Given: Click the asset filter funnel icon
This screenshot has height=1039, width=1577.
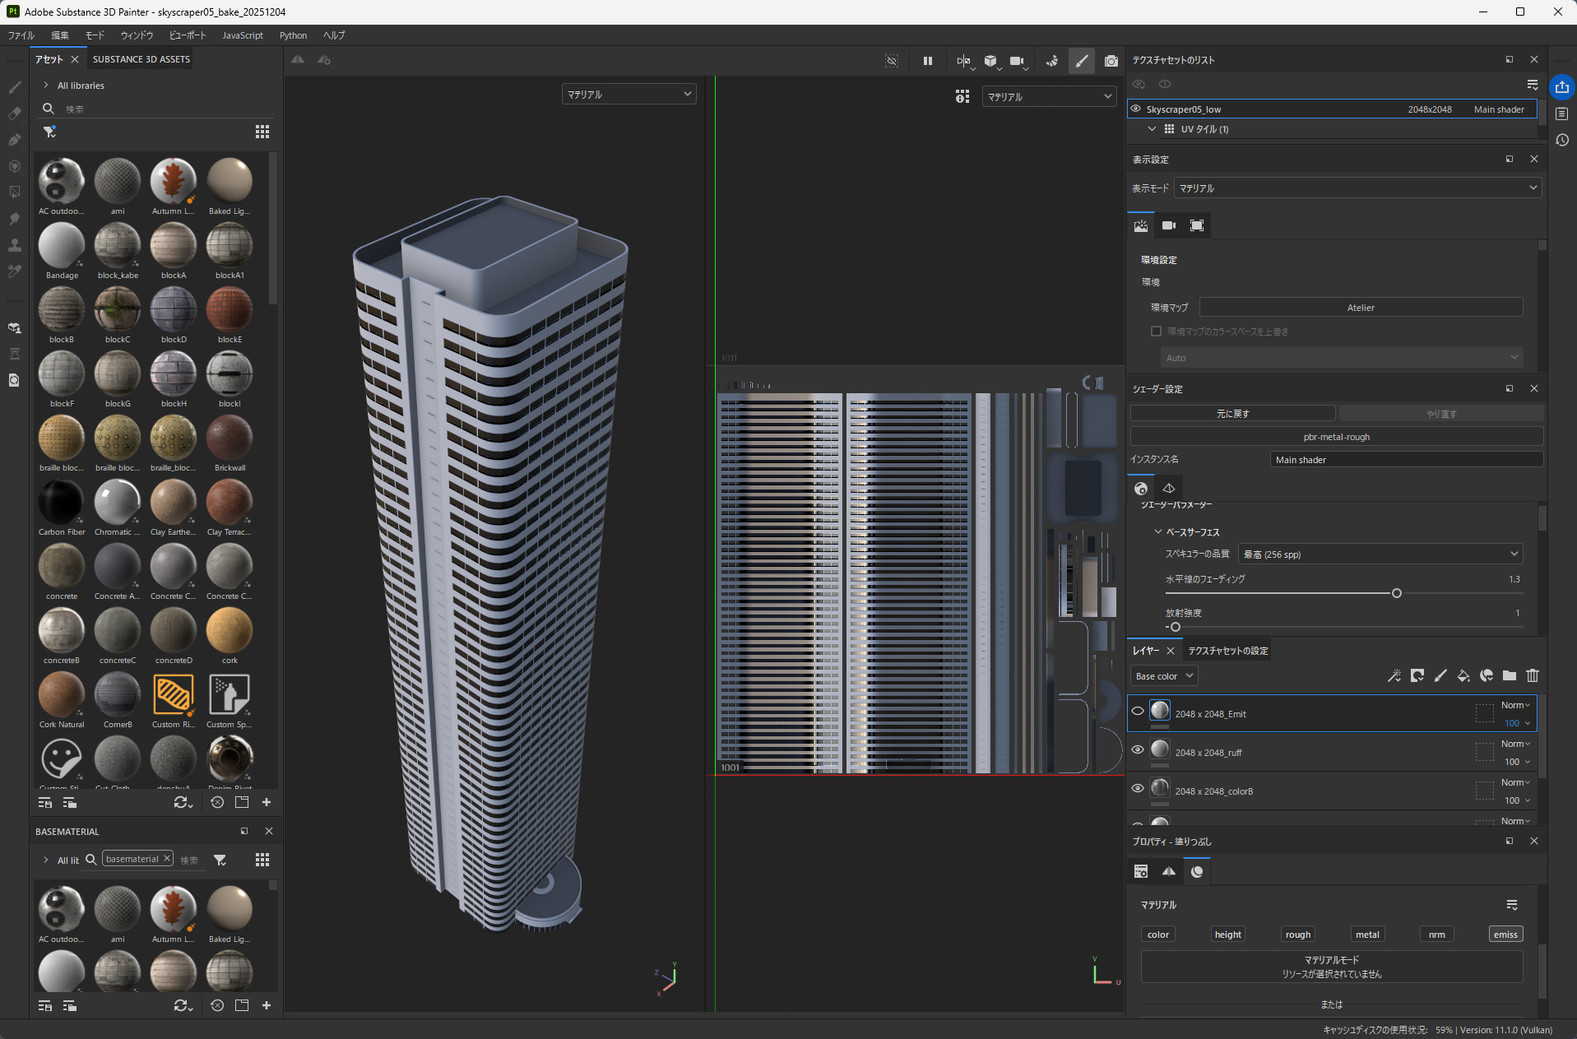Looking at the screenshot, I should [49, 132].
